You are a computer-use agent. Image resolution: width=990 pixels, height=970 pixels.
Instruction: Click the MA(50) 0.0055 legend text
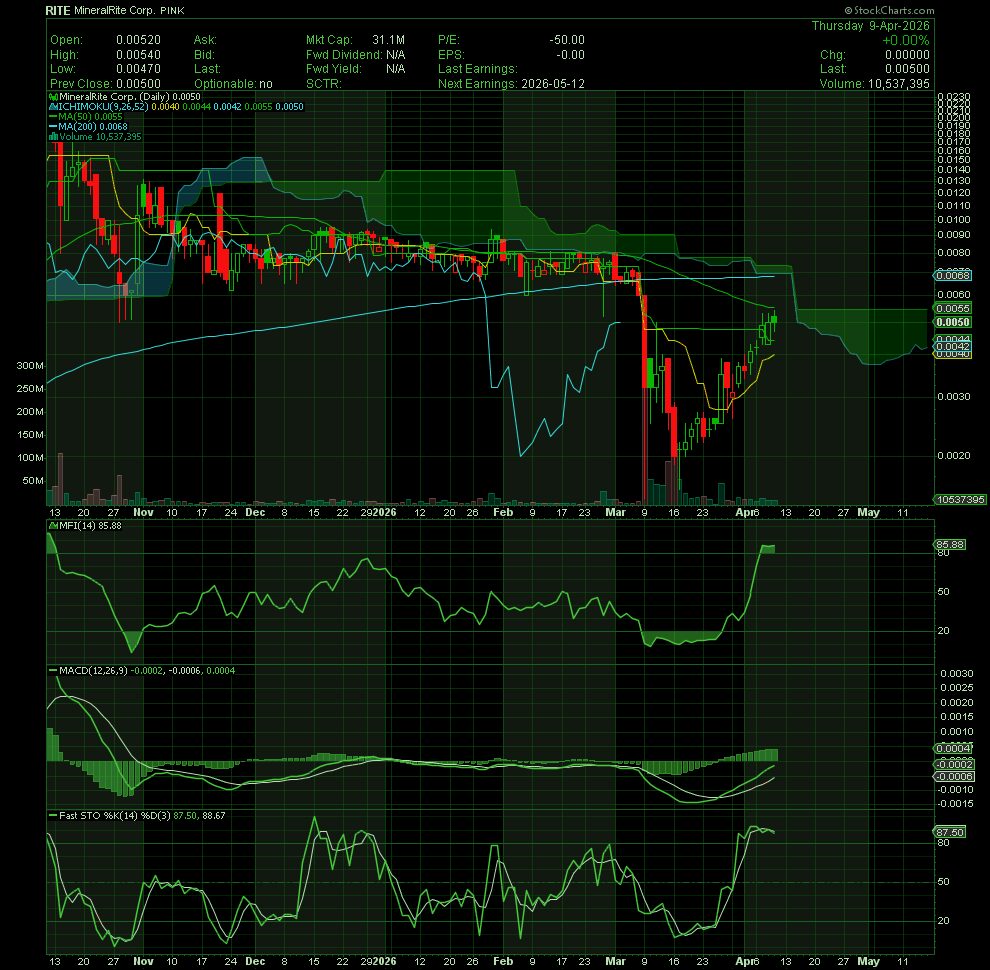[x=90, y=117]
